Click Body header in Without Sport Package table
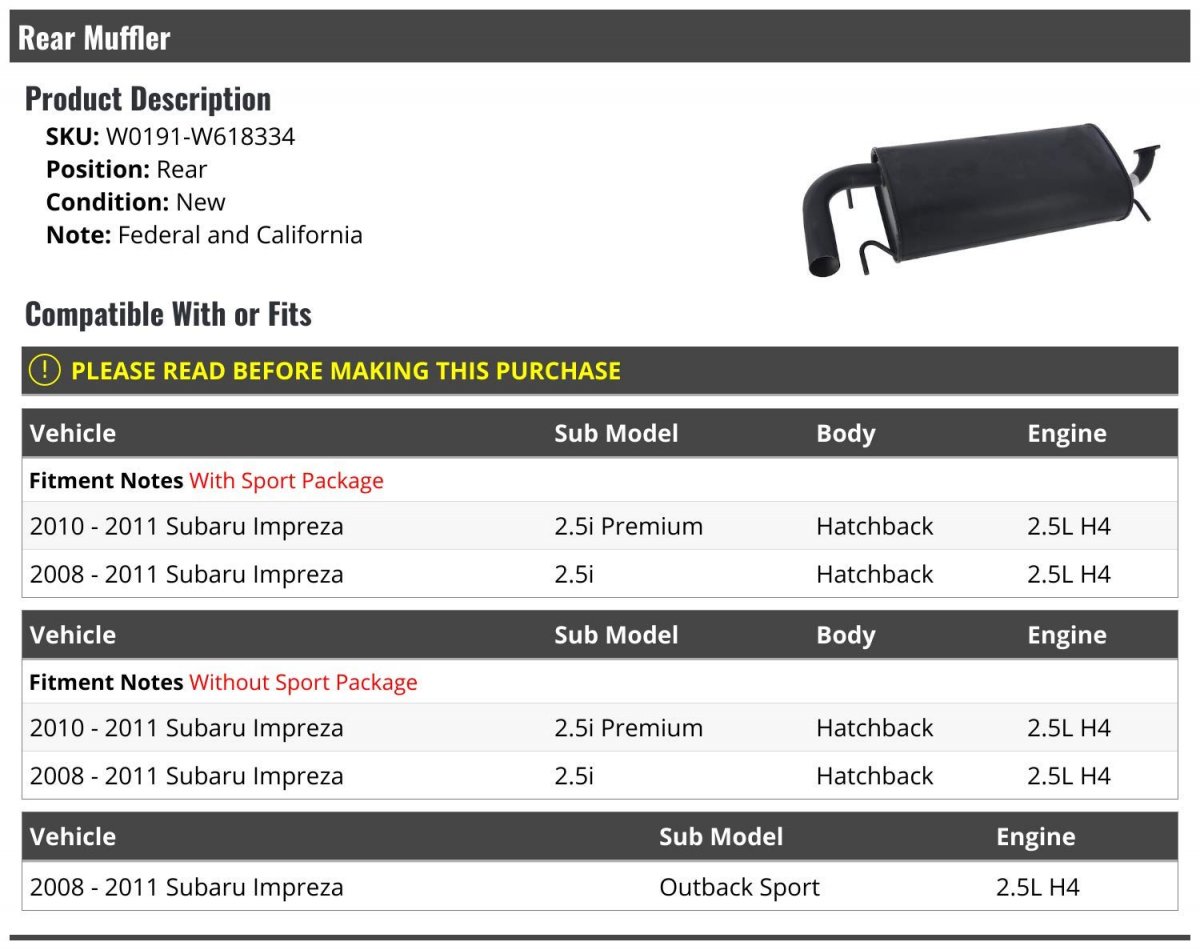 pos(845,636)
